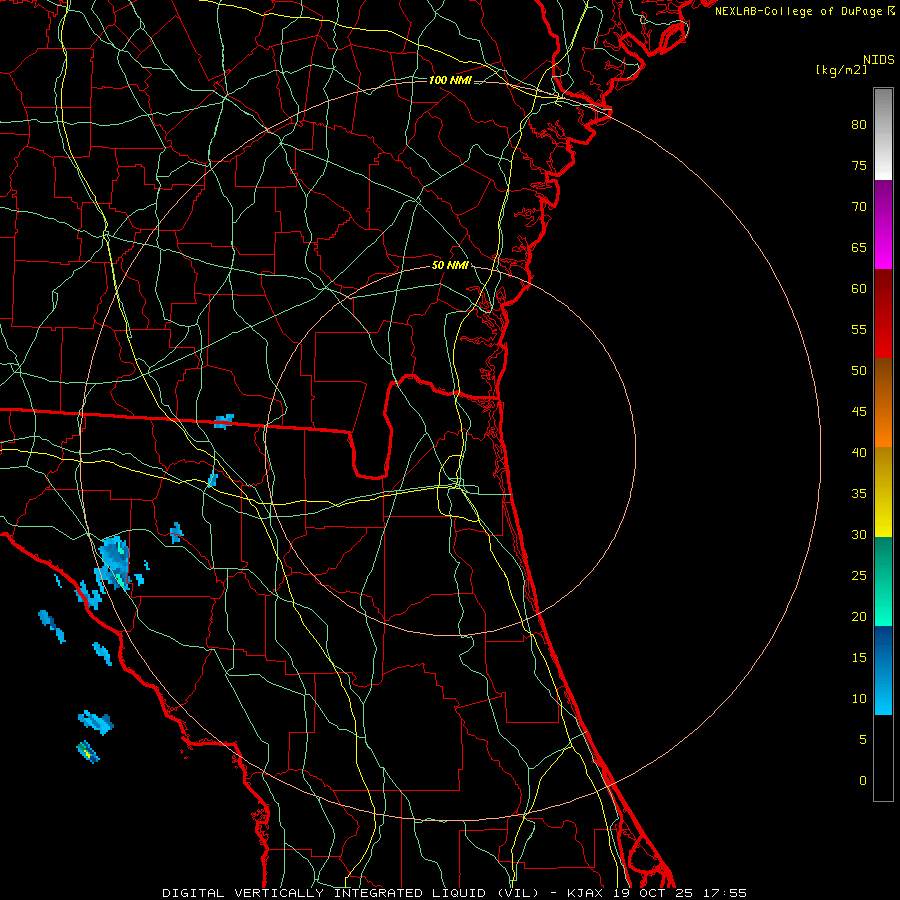900x900 pixels.
Task: Click the [kg/m2] units label
Action: (841, 70)
